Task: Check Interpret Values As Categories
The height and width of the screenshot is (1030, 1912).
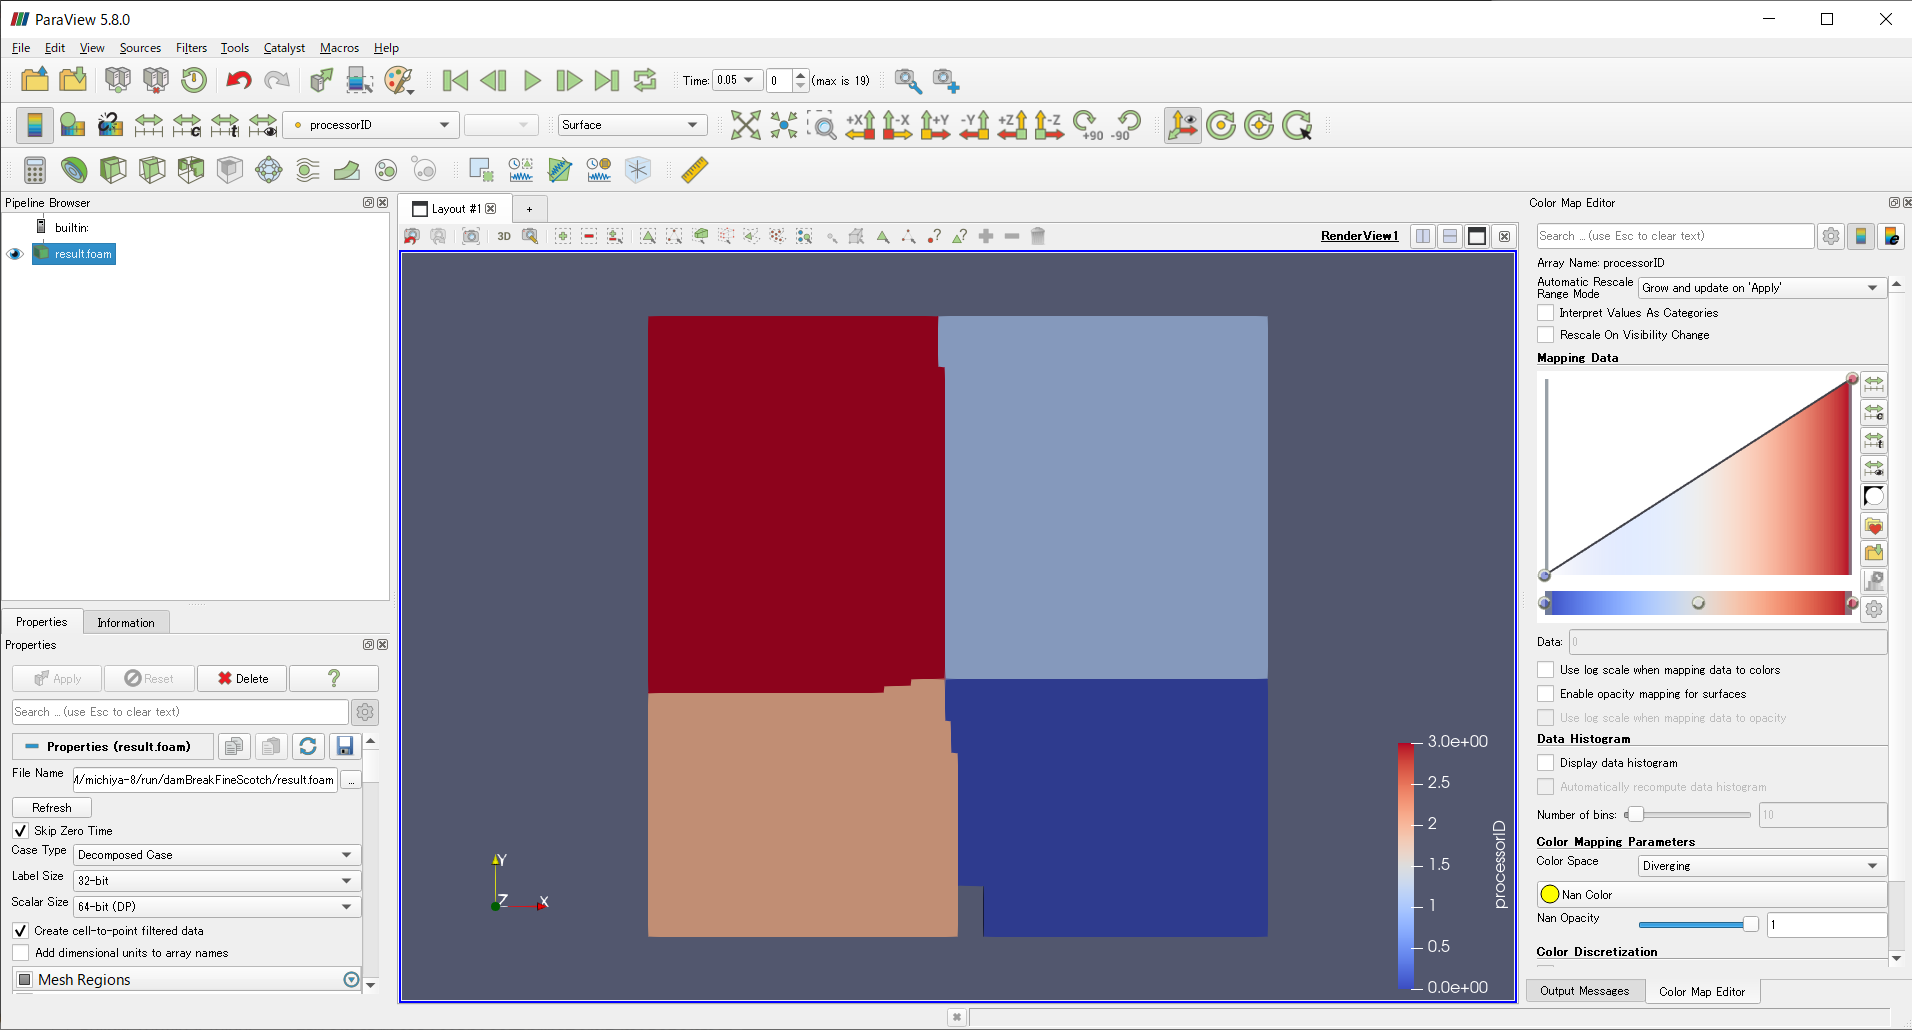Action: (x=1546, y=313)
